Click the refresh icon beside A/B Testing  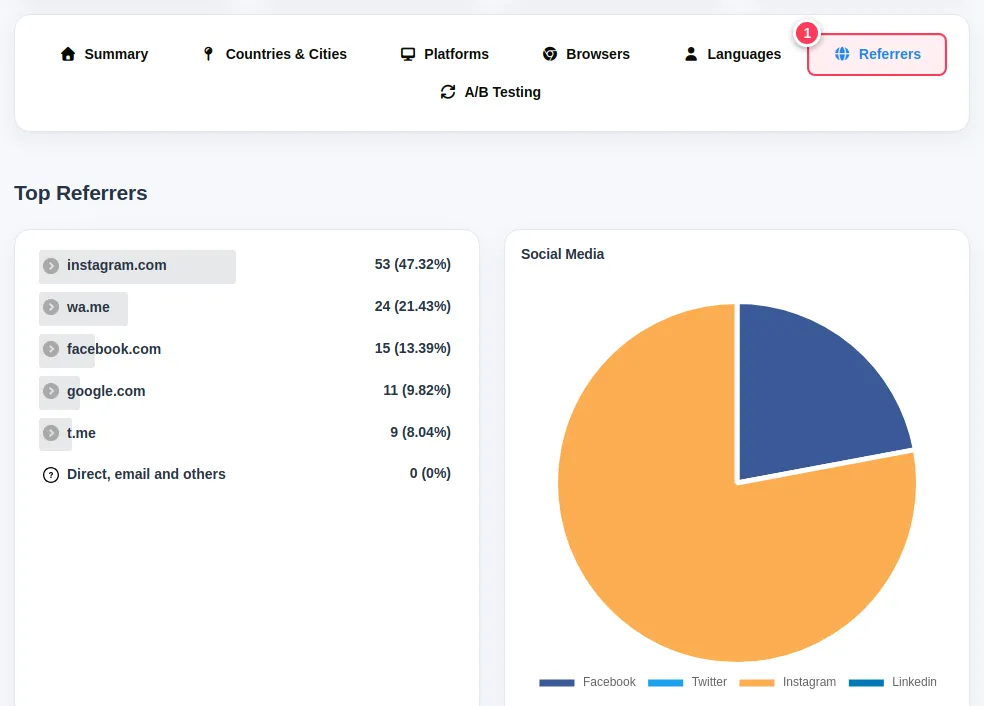(448, 92)
